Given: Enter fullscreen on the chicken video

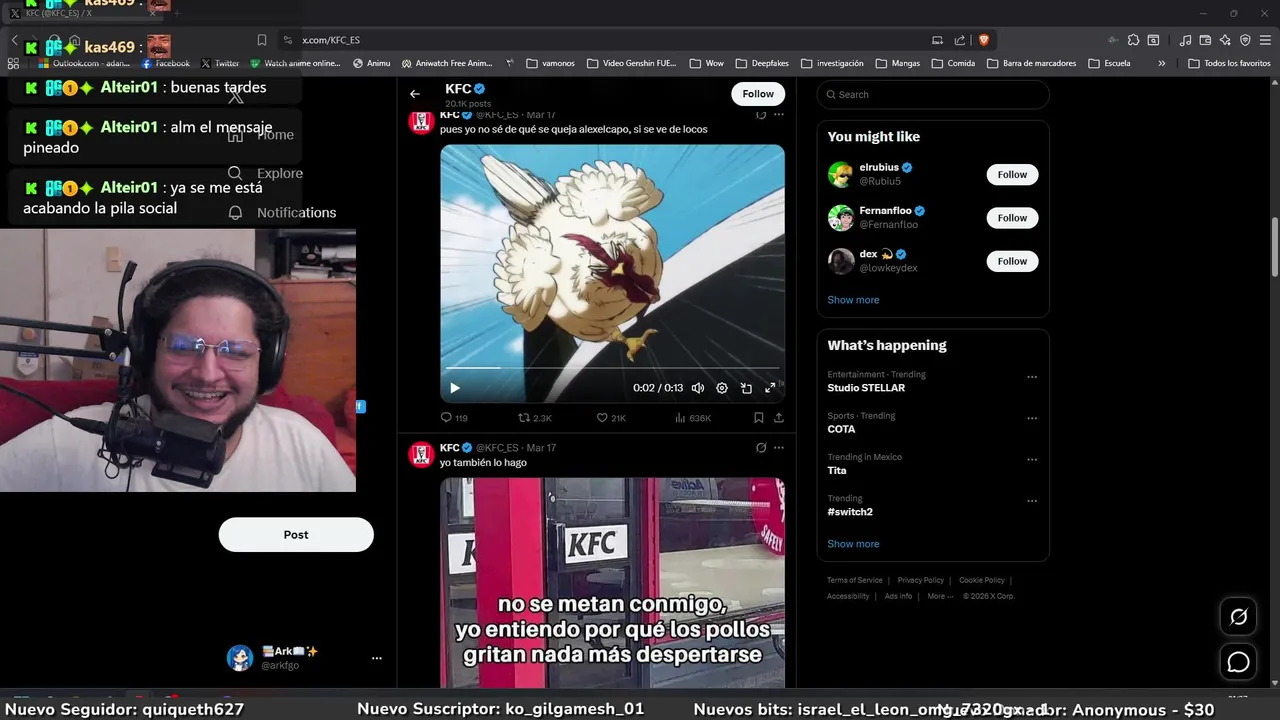Looking at the screenshot, I should [x=770, y=388].
